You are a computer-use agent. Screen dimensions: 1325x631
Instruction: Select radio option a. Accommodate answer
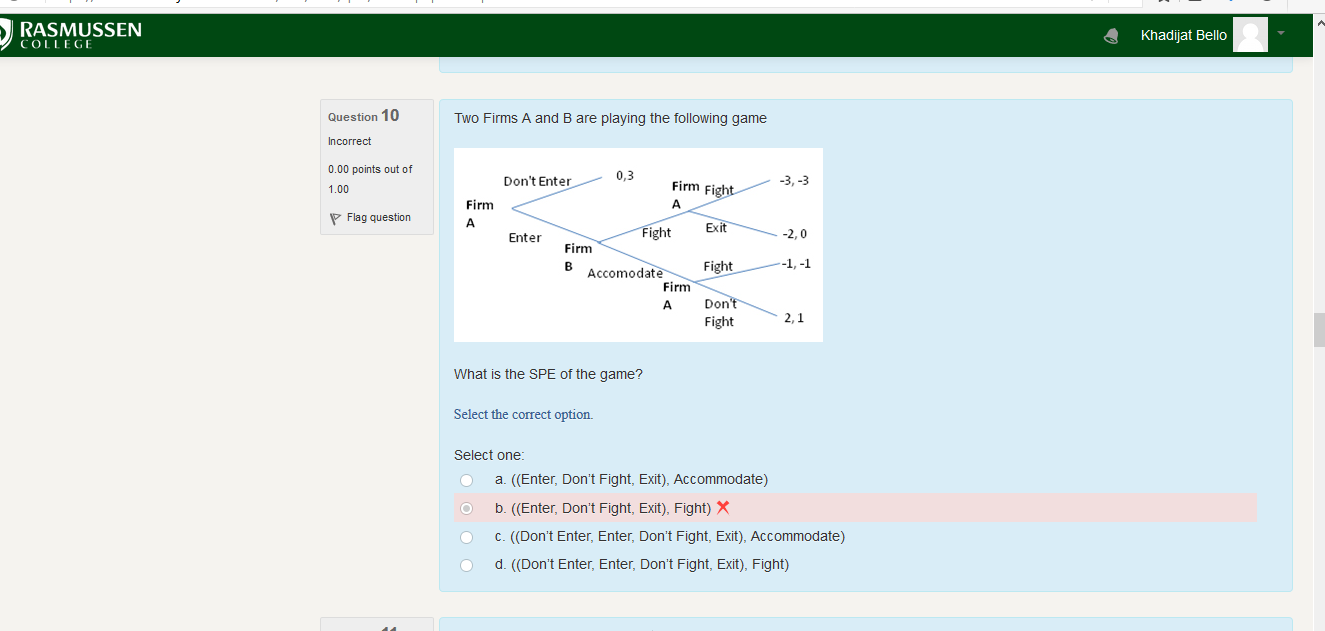(466, 480)
